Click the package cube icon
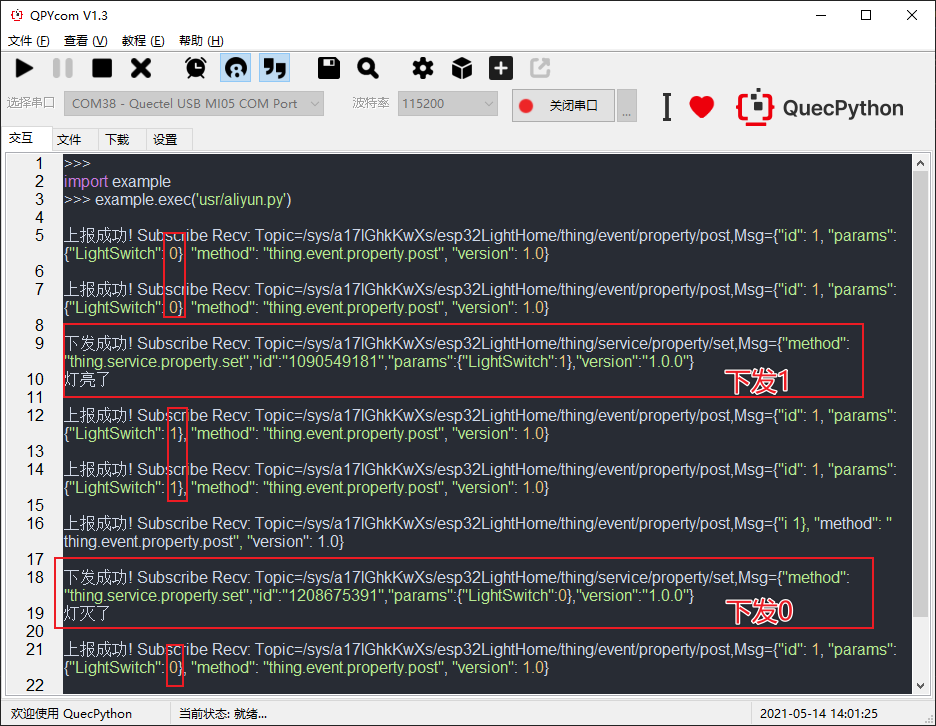The image size is (936, 726). click(x=461, y=68)
